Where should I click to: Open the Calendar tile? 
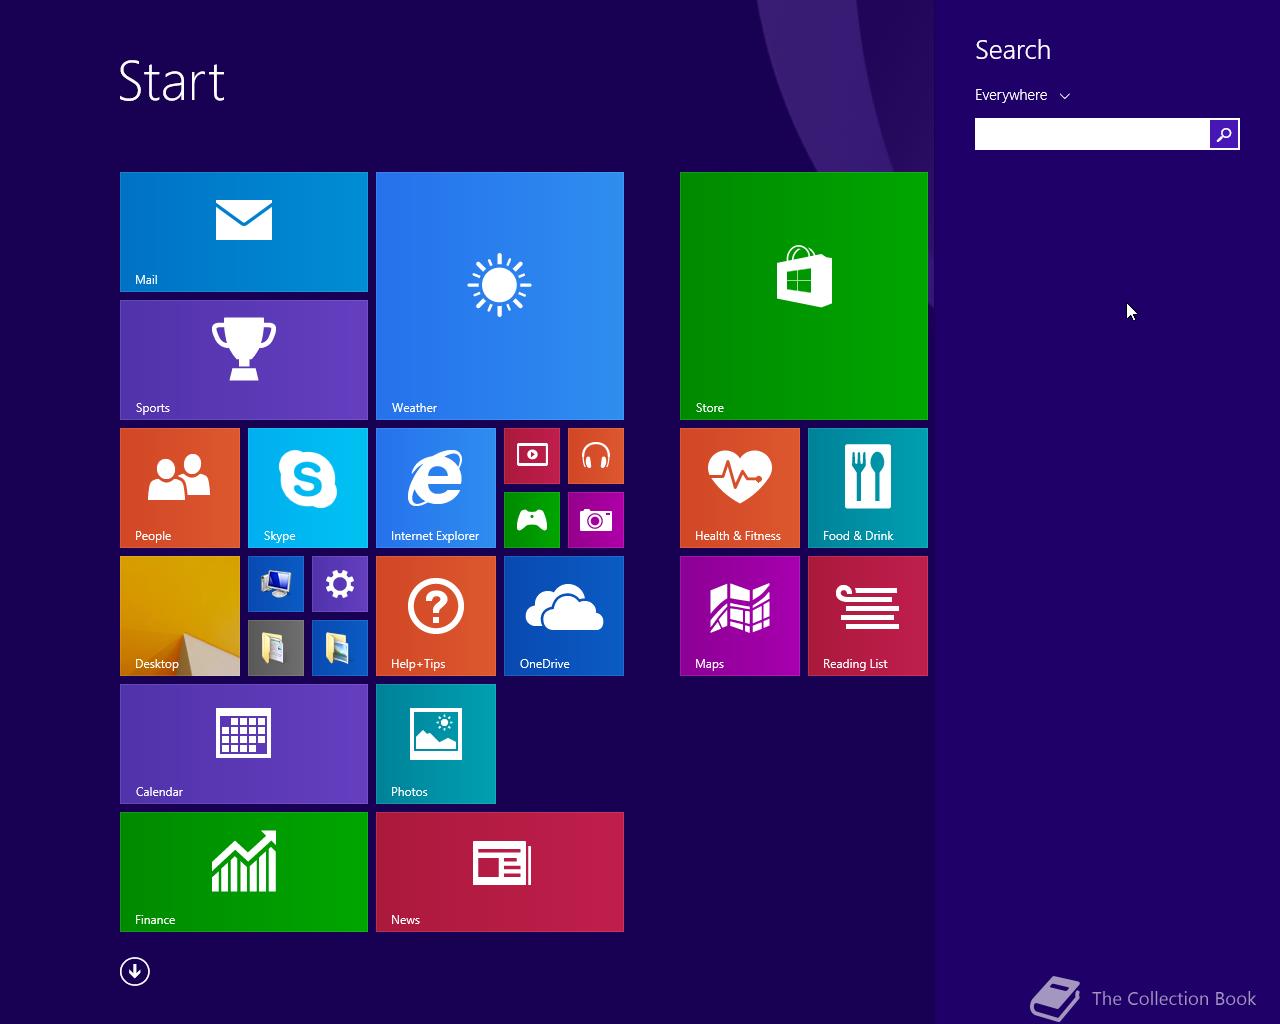click(x=244, y=744)
